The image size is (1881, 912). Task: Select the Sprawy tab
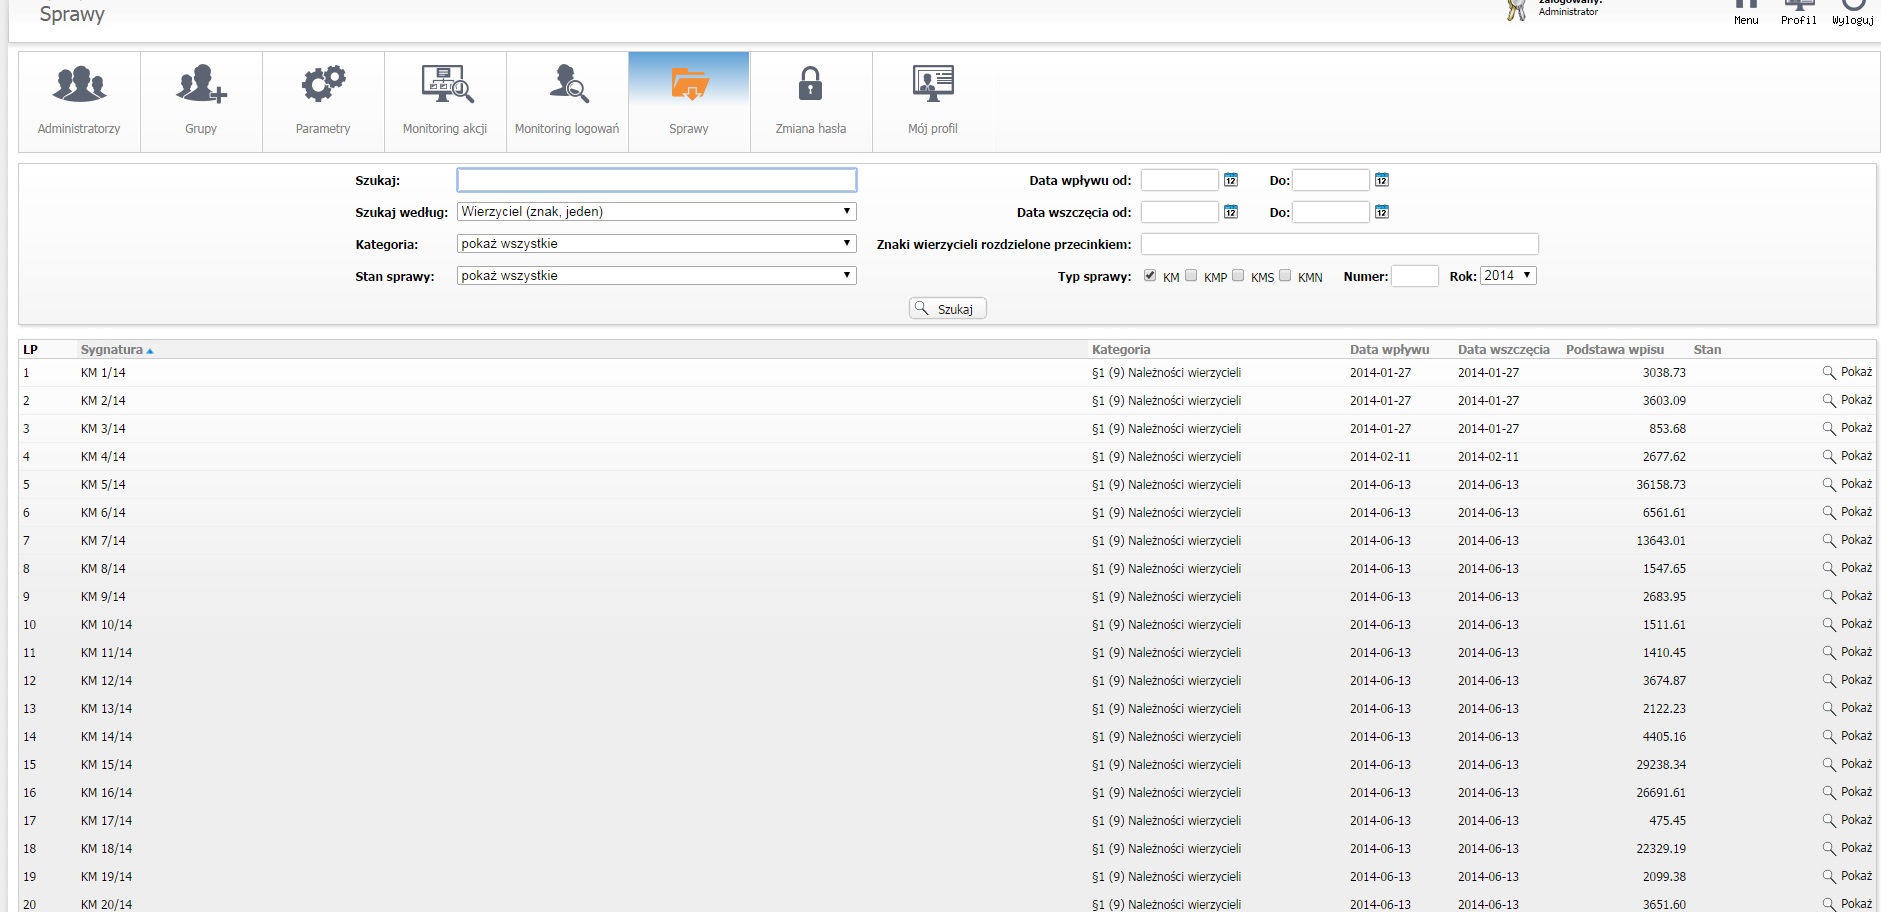(x=689, y=102)
